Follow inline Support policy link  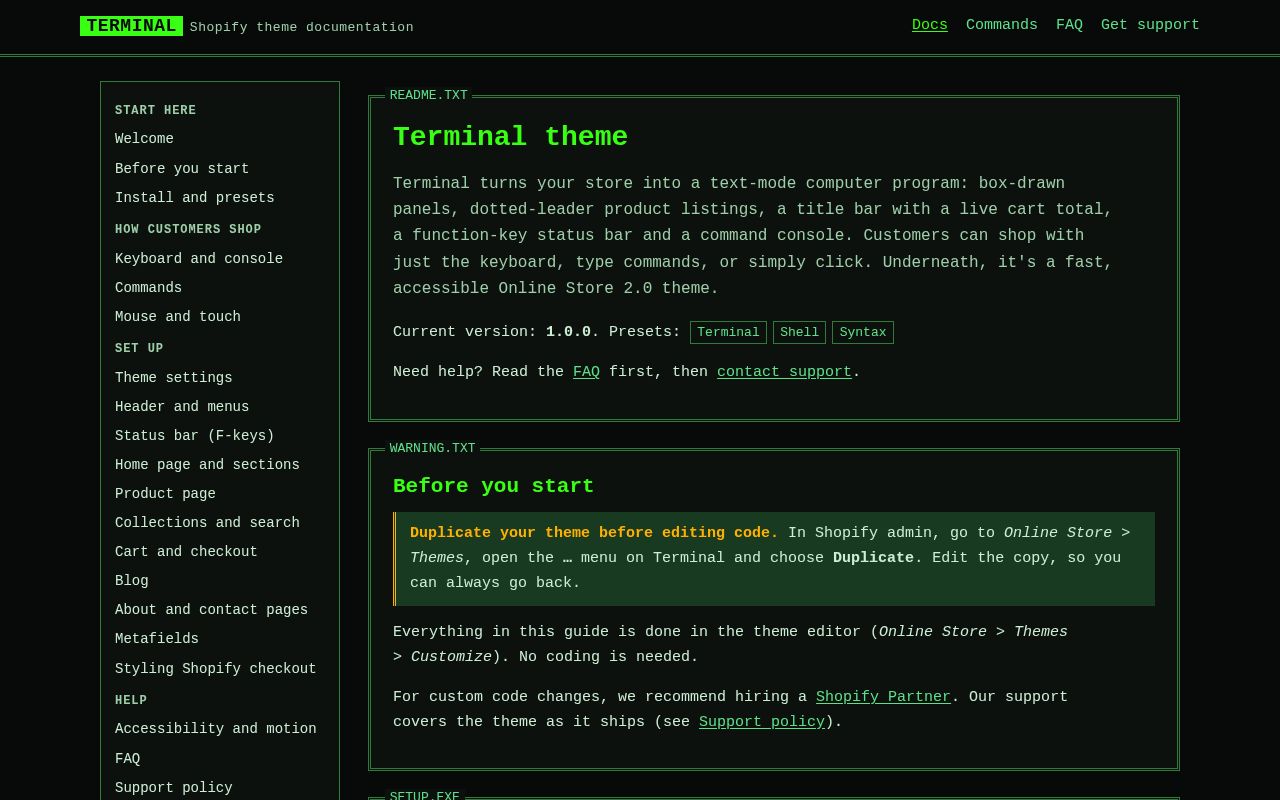point(762,722)
